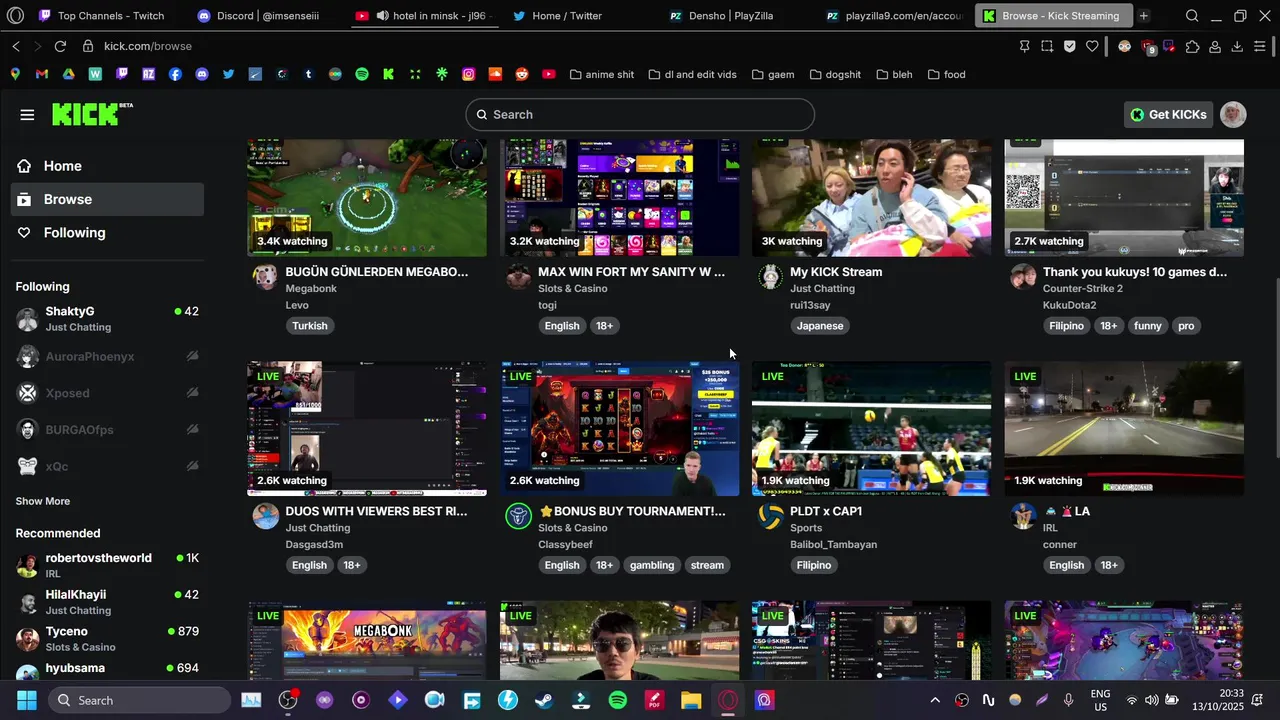Switch to the 'hotel in minsk' YouTube tab
The image size is (1280, 720).
[423, 15]
